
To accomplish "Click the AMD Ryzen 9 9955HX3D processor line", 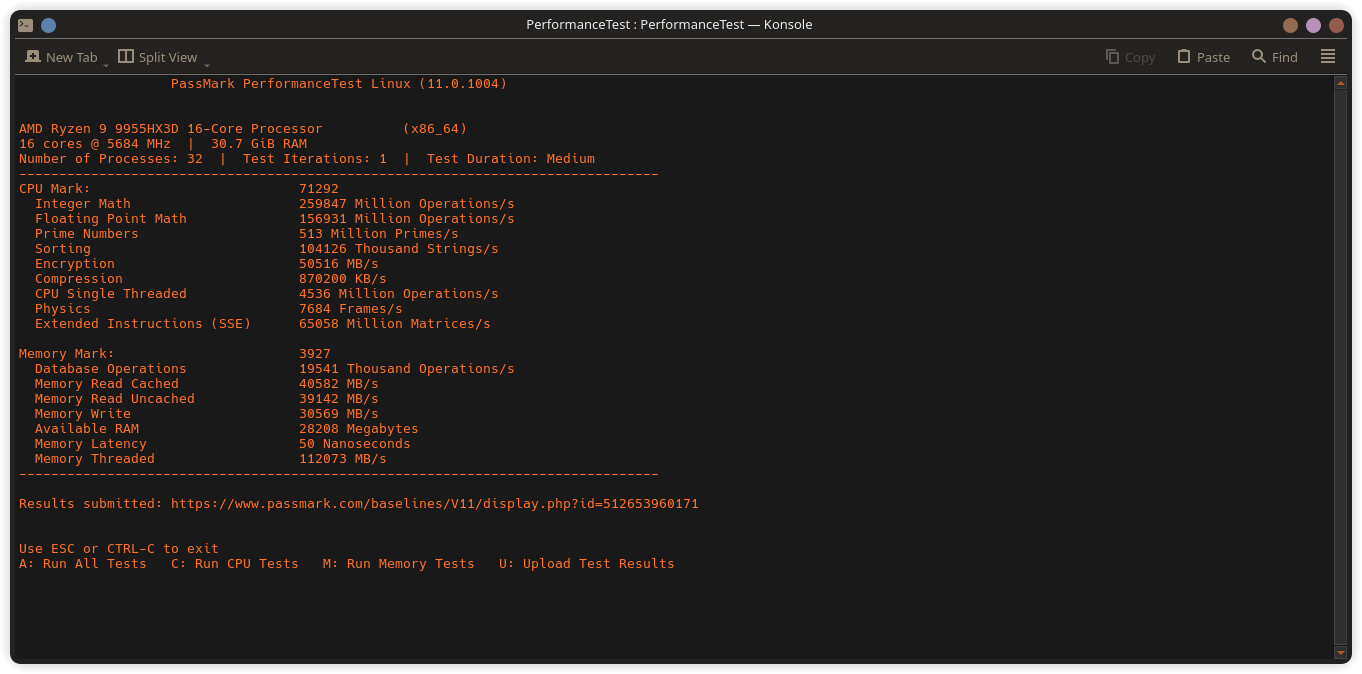I will [x=243, y=129].
